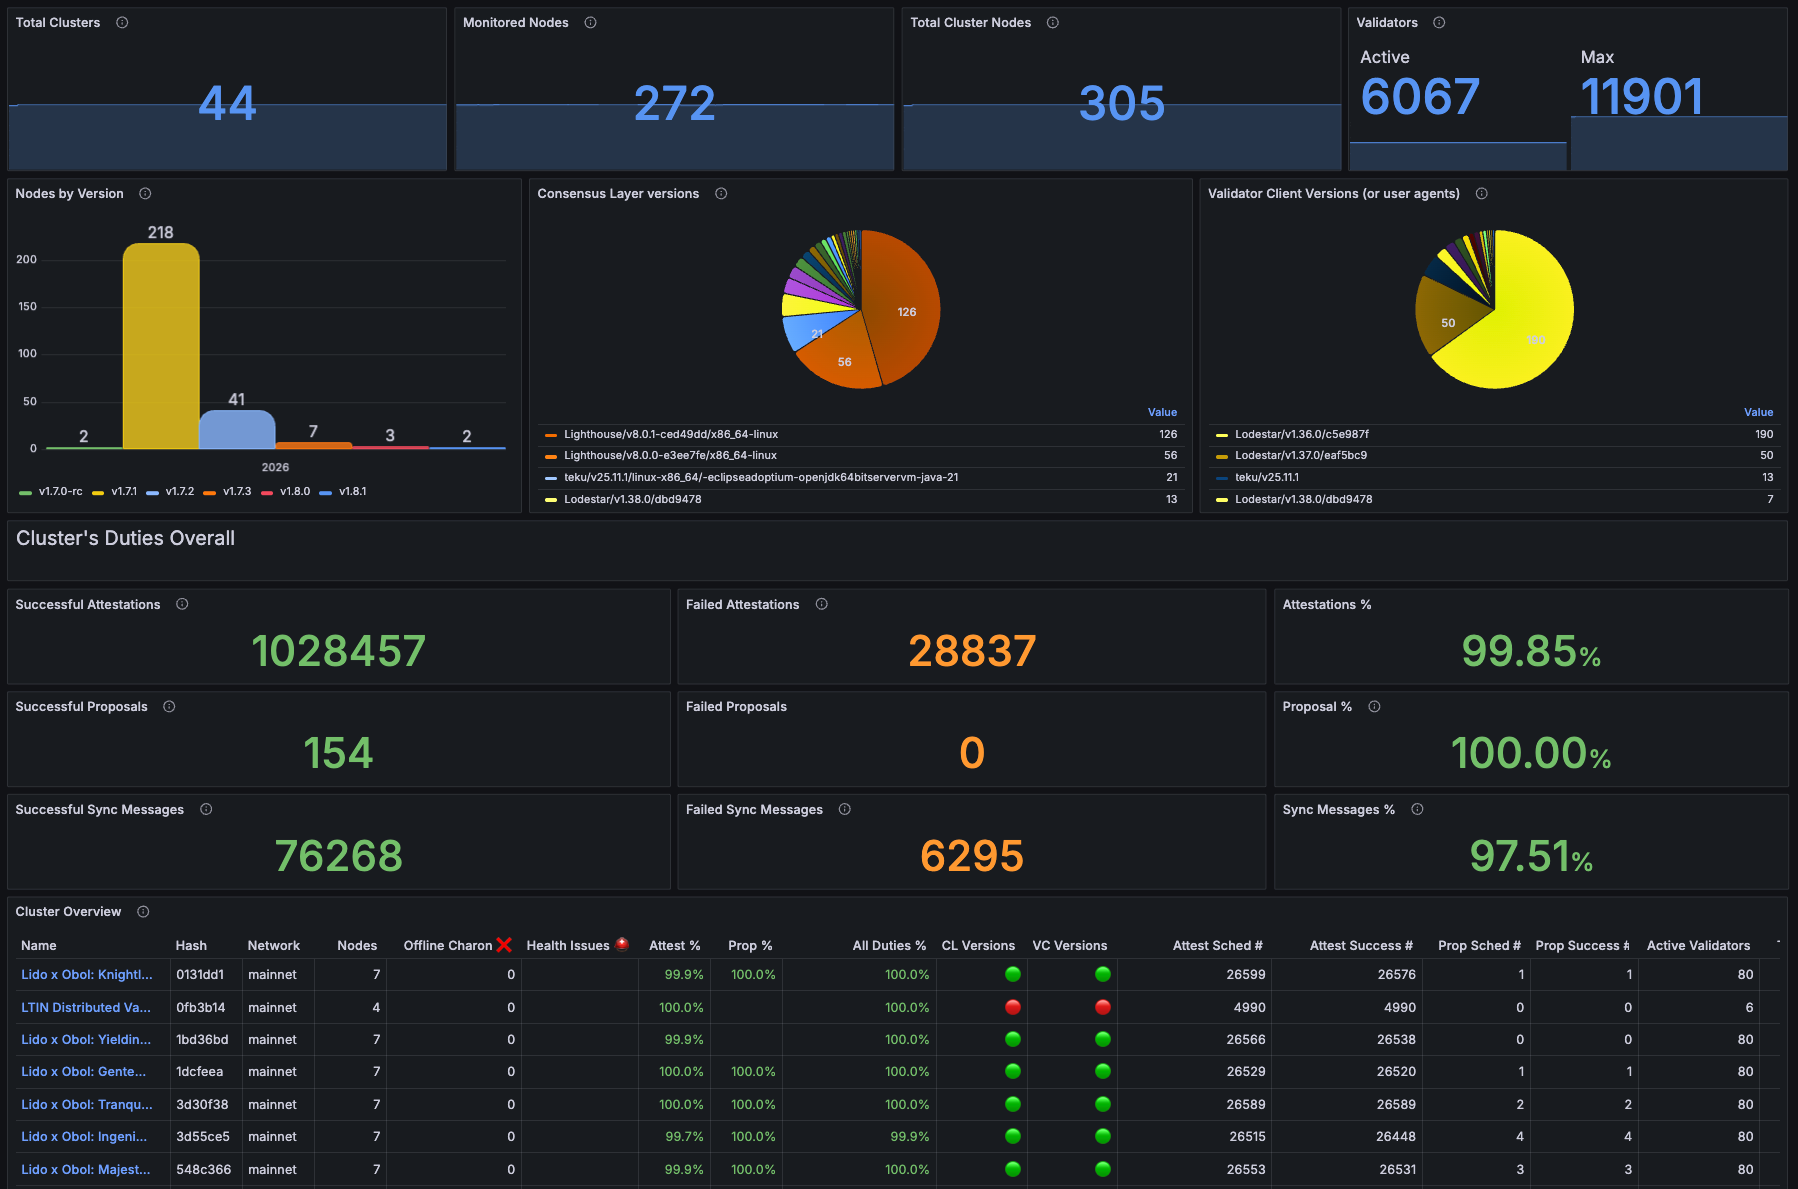This screenshot has height=1189, width=1798.
Task: Click the Failed Attestations info icon
Action: point(821,604)
